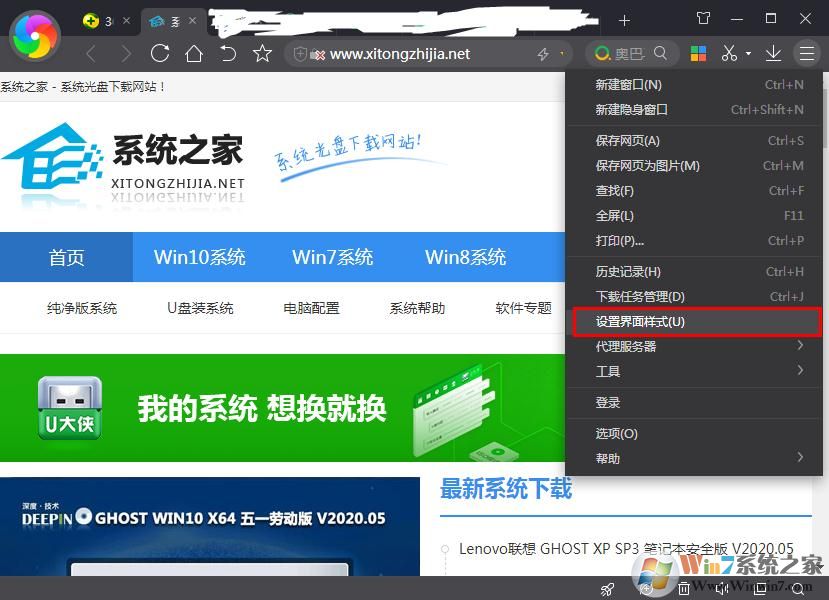The image size is (829, 600).
Task: Click the boost rocket icon in bottom status bar
Action: click(x=608, y=590)
